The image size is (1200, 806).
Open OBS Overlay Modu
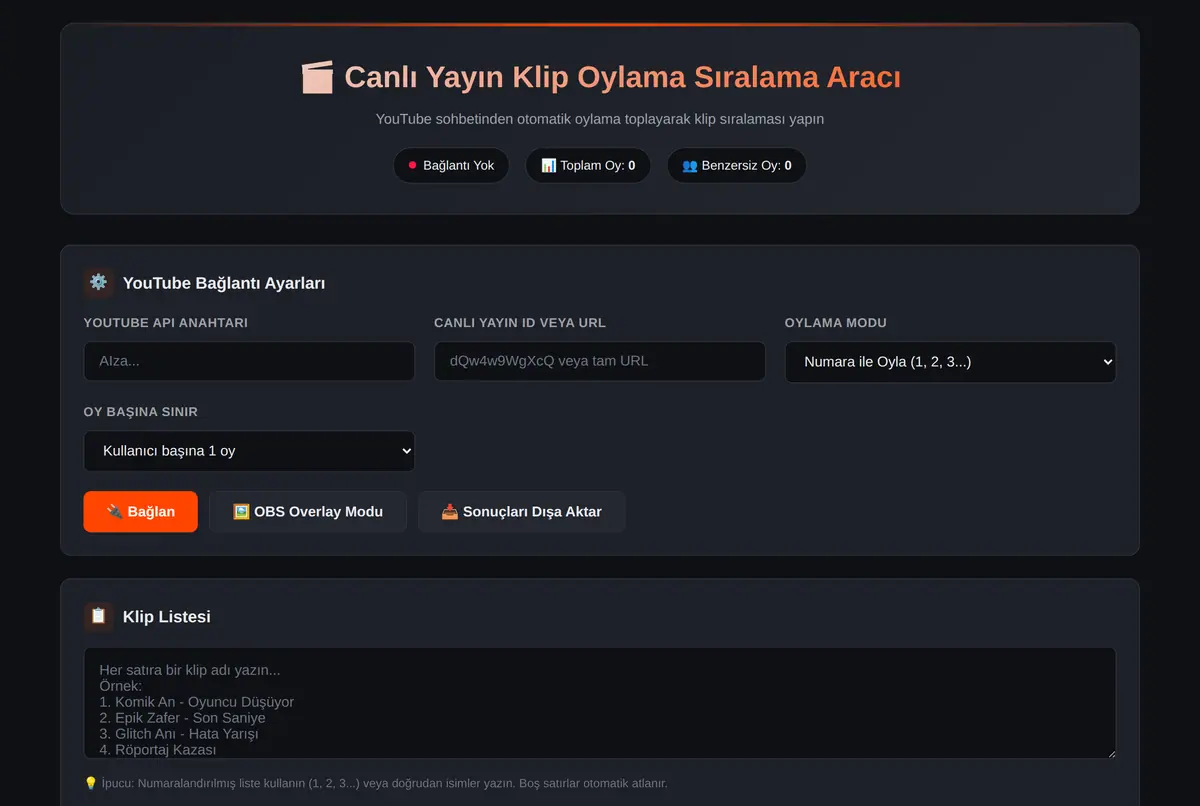(x=308, y=511)
